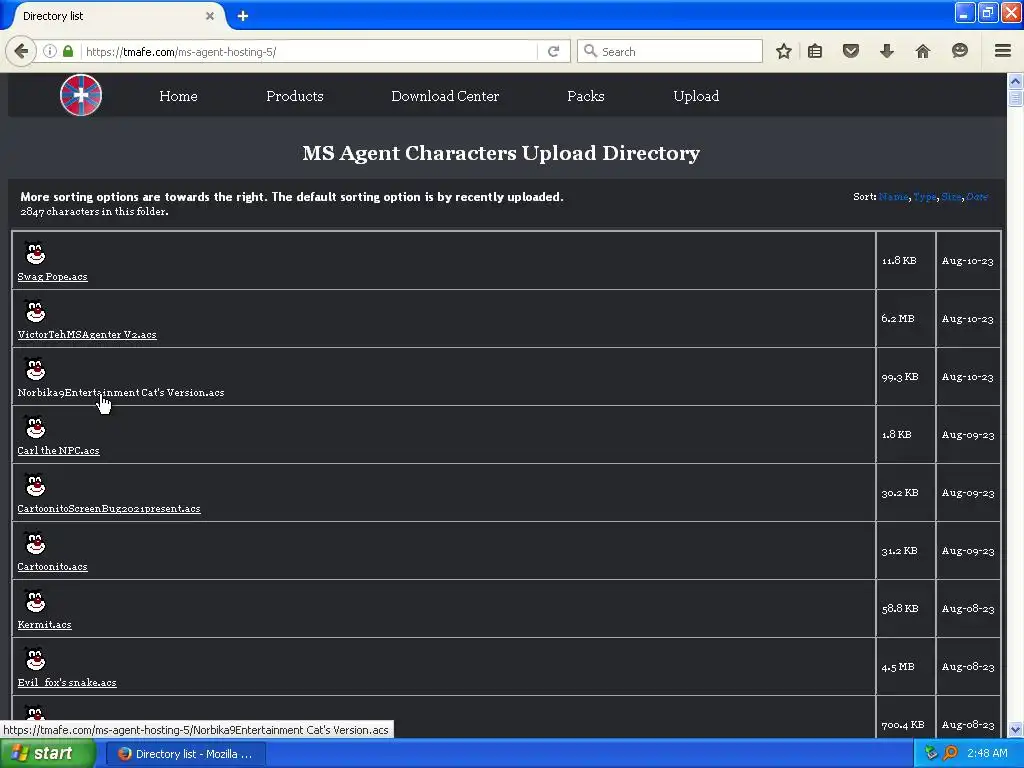The width and height of the screenshot is (1024, 768).
Task: Click the Firefox back arrow button
Action: coord(21,51)
